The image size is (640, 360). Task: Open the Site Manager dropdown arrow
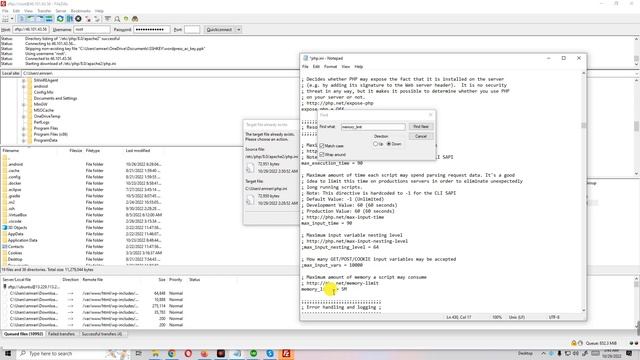pos(12,19)
